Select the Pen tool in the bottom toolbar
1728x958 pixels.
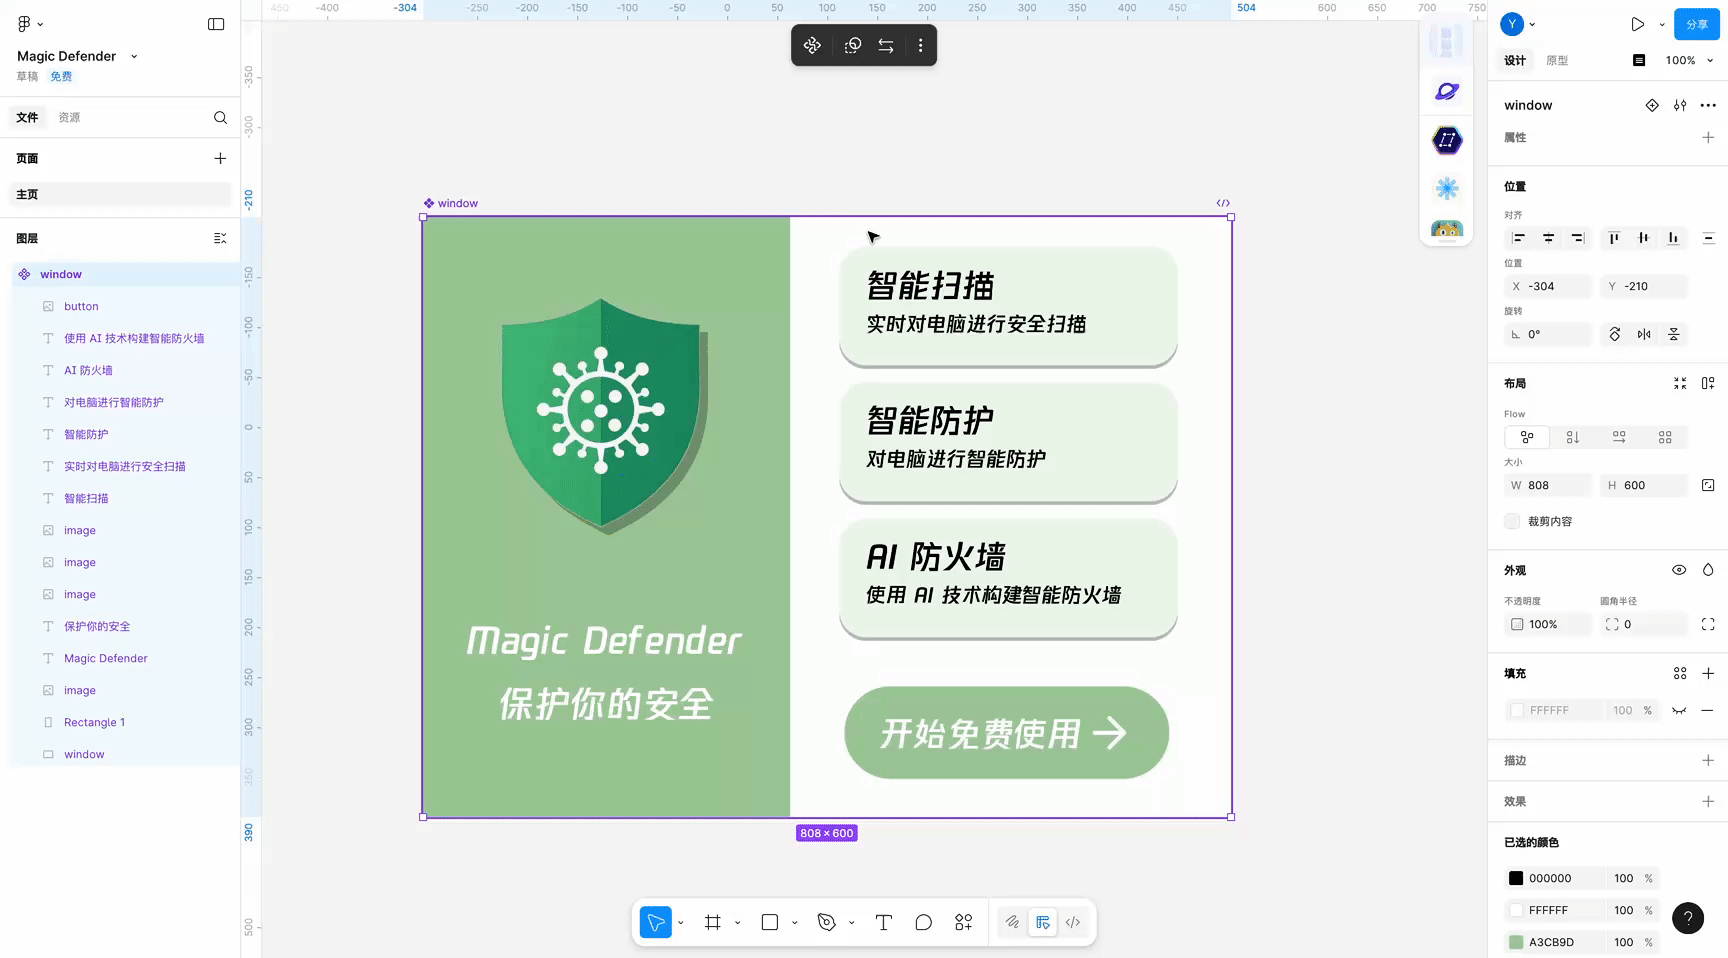[827, 922]
